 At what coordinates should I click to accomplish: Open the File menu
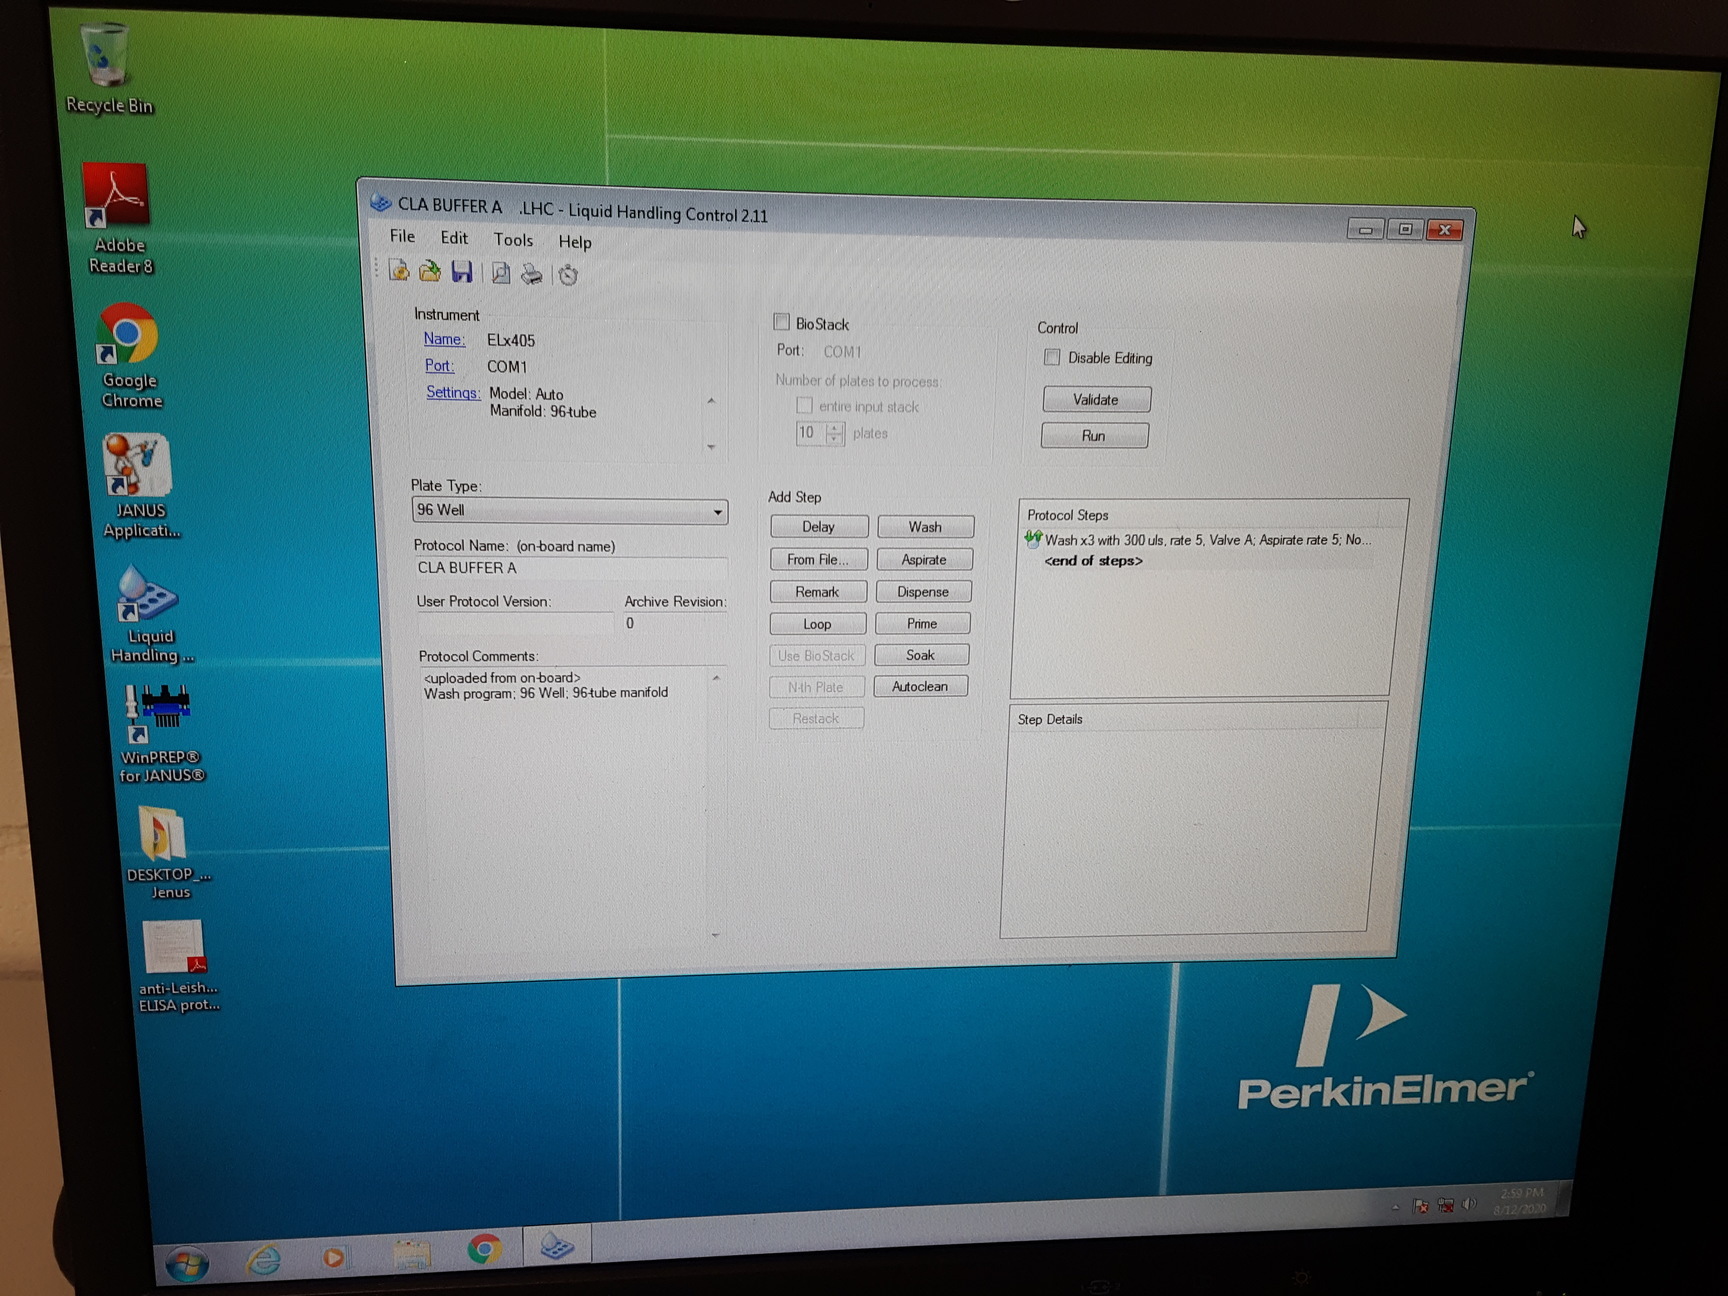(x=402, y=236)
